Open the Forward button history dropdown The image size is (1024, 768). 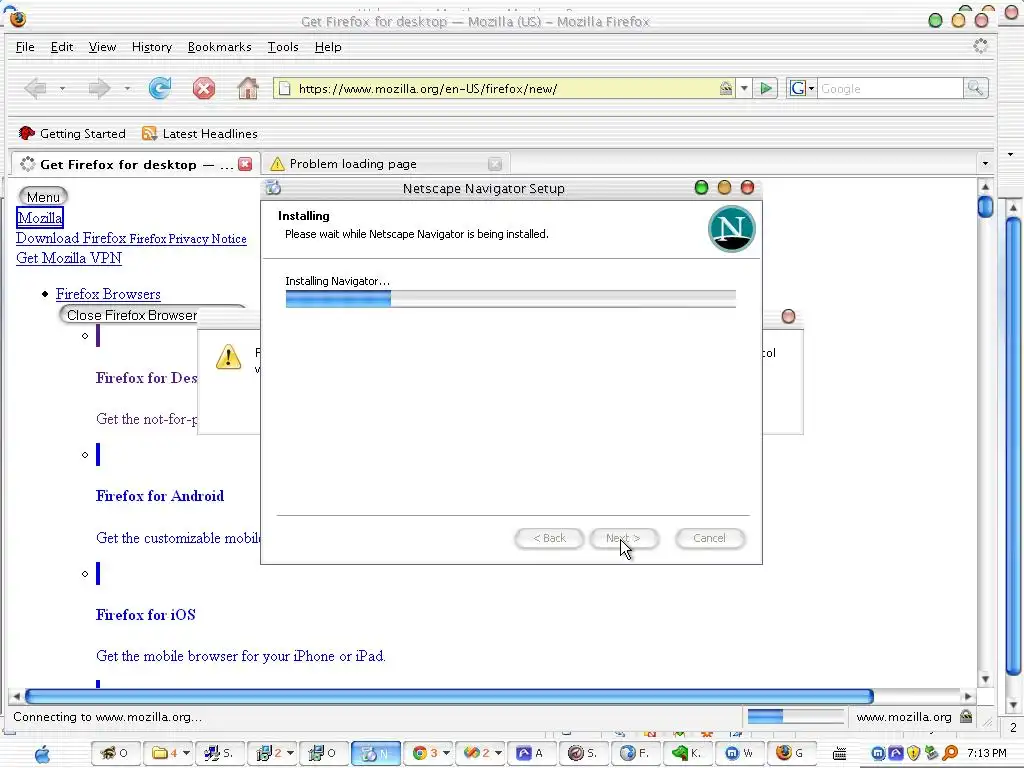click(x=127, y=88)
